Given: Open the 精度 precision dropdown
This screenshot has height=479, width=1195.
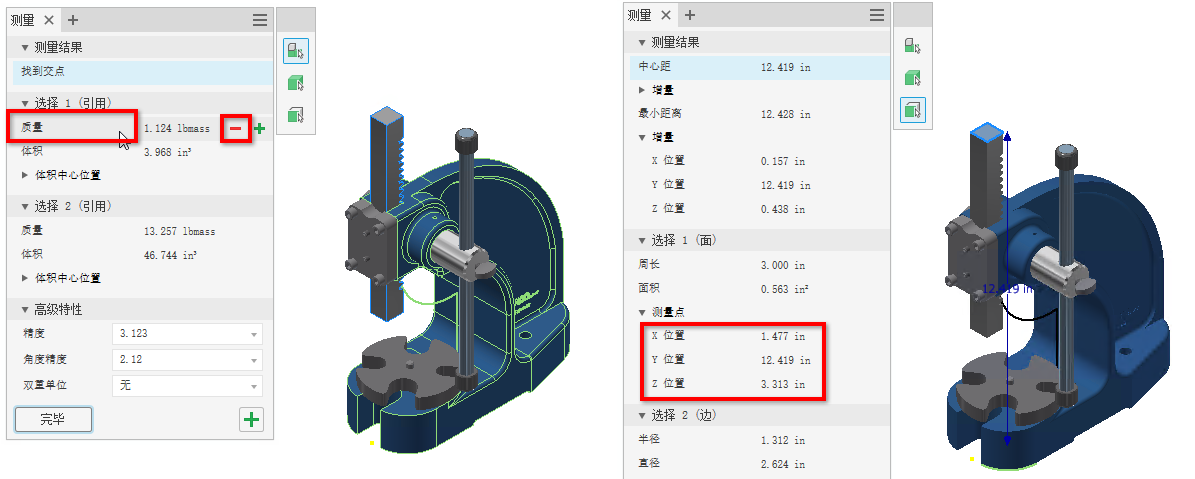Looking at the screenshot, I should 187,334.
